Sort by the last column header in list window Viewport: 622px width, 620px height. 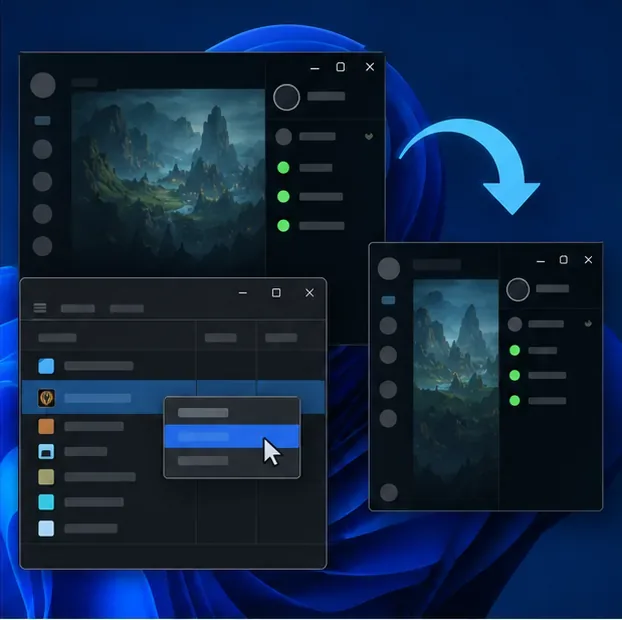point(281,338)
